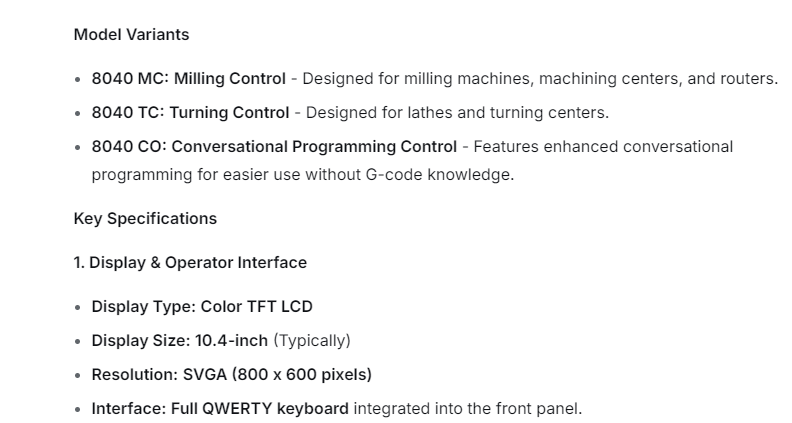The width and height of the screenshot is (792, 423).
Task: Click the bold "8040 MC: Milling Control" text
Action: [x=188, y=78]
